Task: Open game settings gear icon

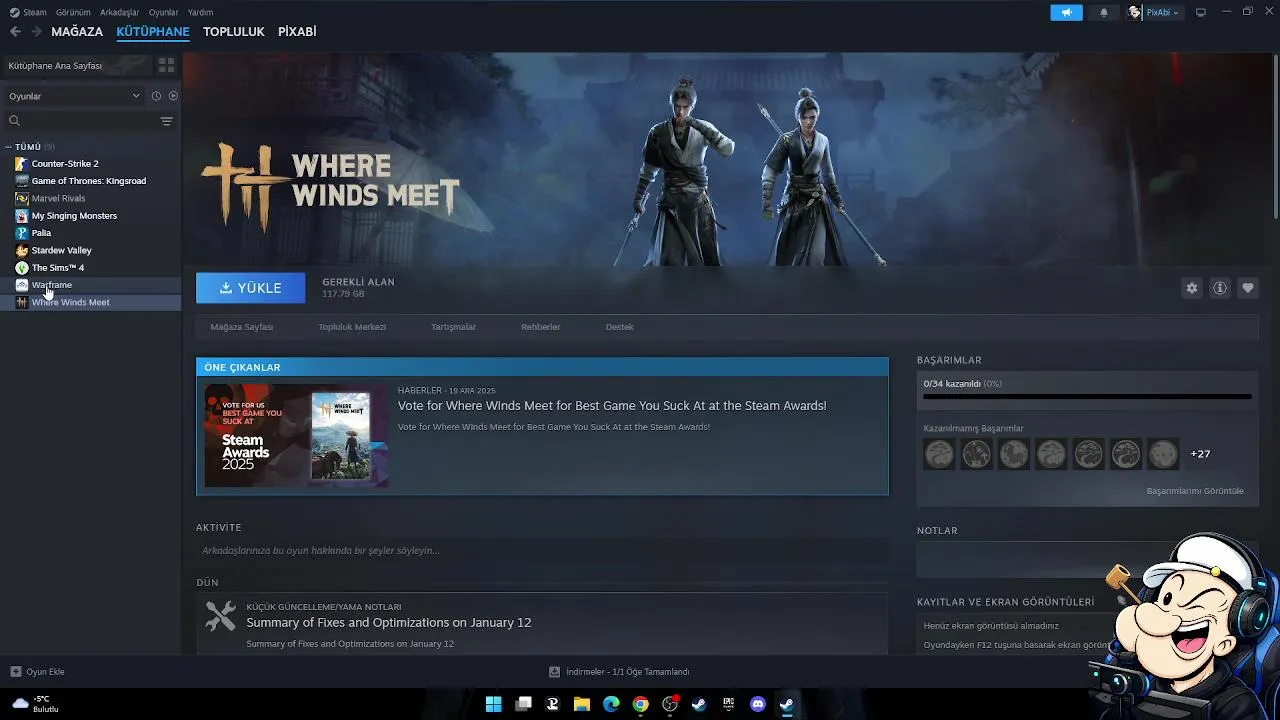Action: 1191,288
